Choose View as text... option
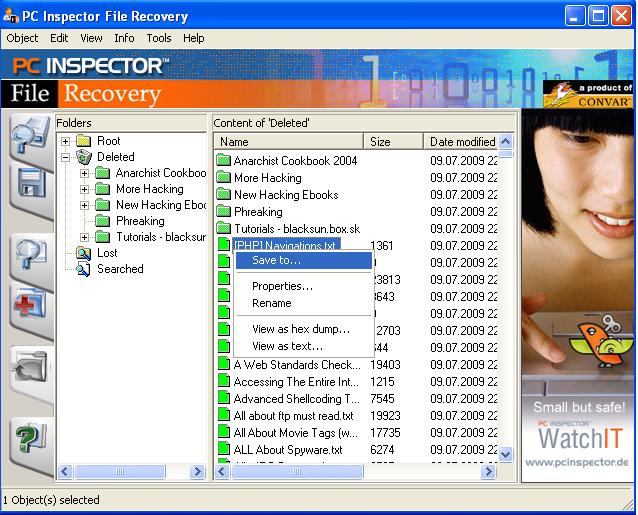The image size is (638, 515). [304, 346]
